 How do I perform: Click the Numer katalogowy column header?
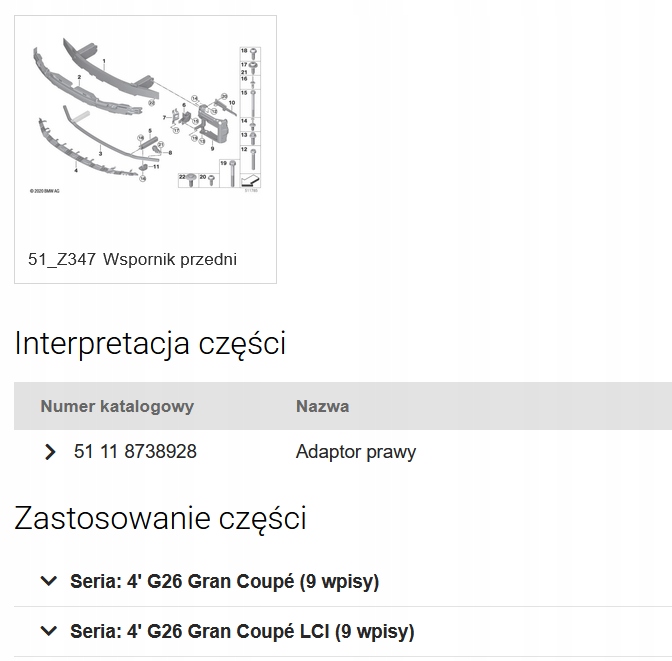coord(117,406)
